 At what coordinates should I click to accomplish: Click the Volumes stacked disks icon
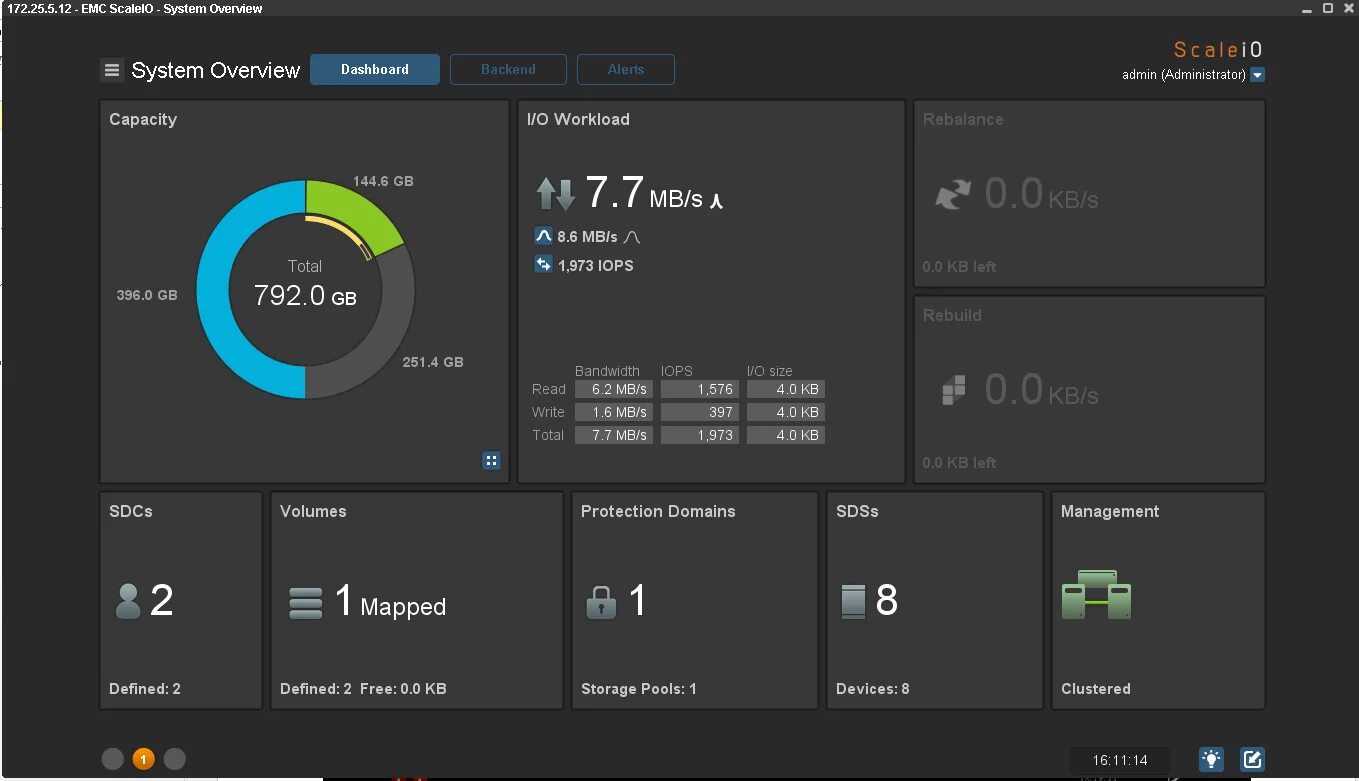point(306,603)
